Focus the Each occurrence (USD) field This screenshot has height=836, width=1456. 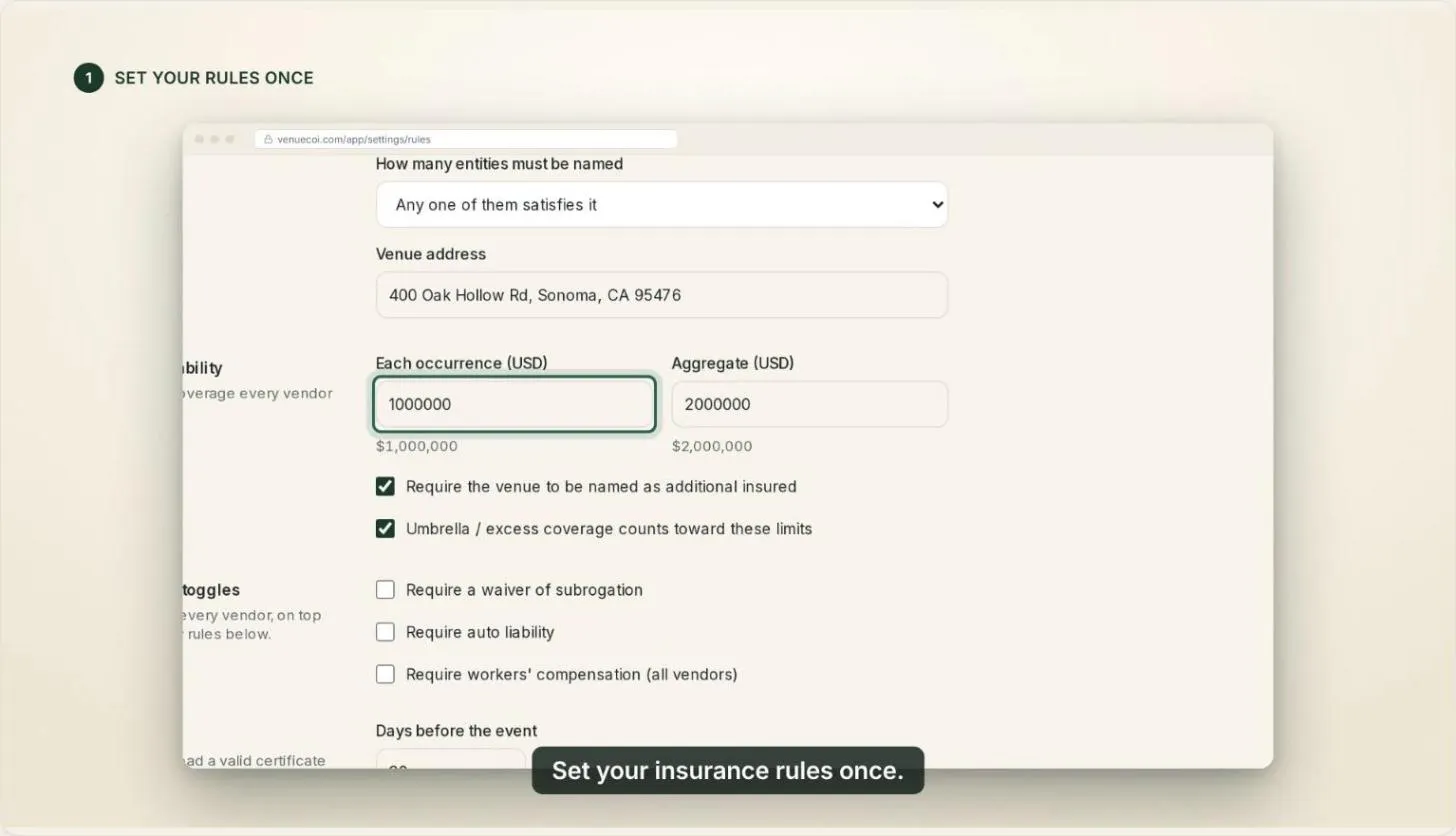(x=515, y=404)
